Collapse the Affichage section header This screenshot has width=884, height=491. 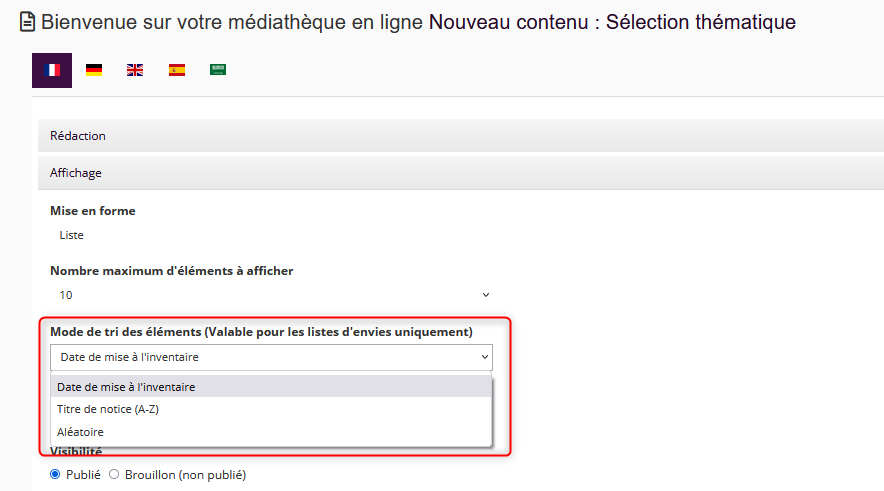(76, 173)
